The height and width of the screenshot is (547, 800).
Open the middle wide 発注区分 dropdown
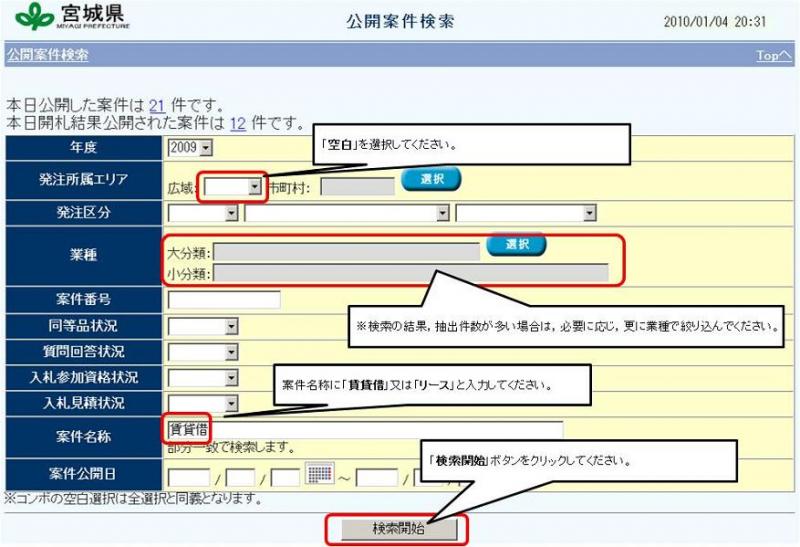point(347,213)
